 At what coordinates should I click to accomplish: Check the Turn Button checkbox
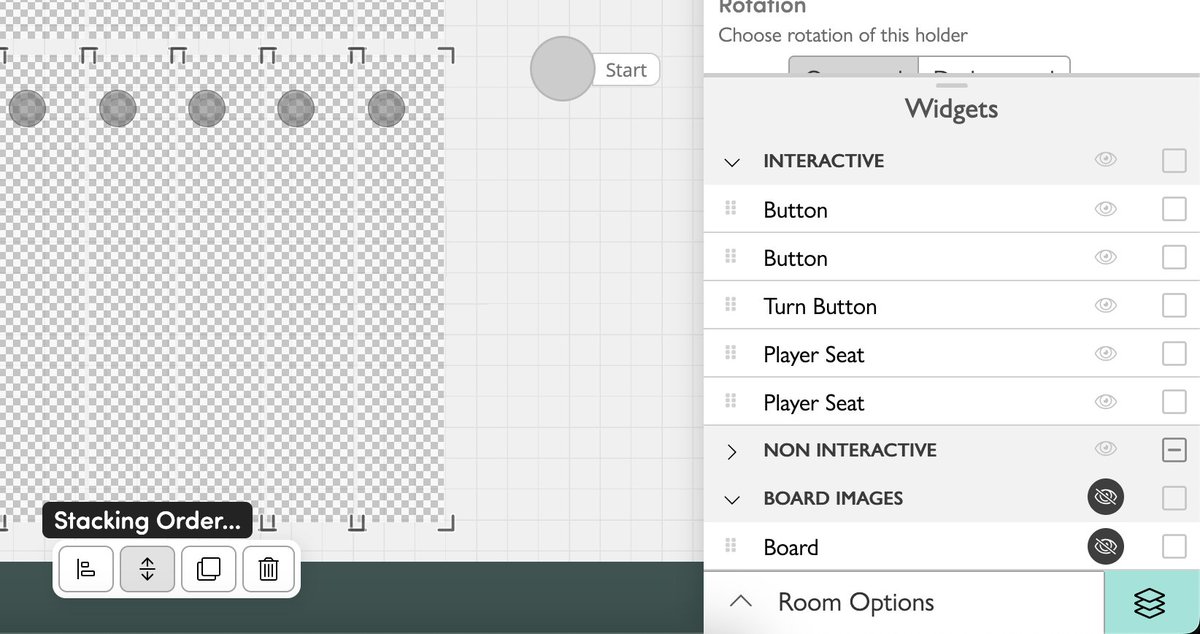[x=1174, y=305]
